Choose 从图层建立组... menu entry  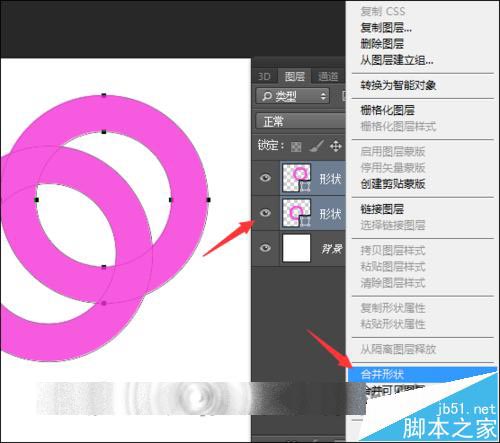tap(397, 60)
